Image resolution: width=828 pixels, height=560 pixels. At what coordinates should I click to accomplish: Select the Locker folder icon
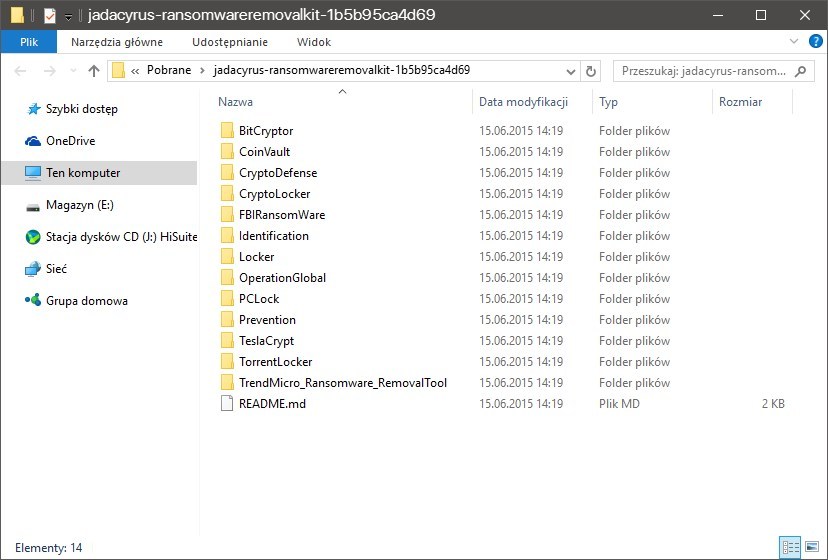click(227, 257)
